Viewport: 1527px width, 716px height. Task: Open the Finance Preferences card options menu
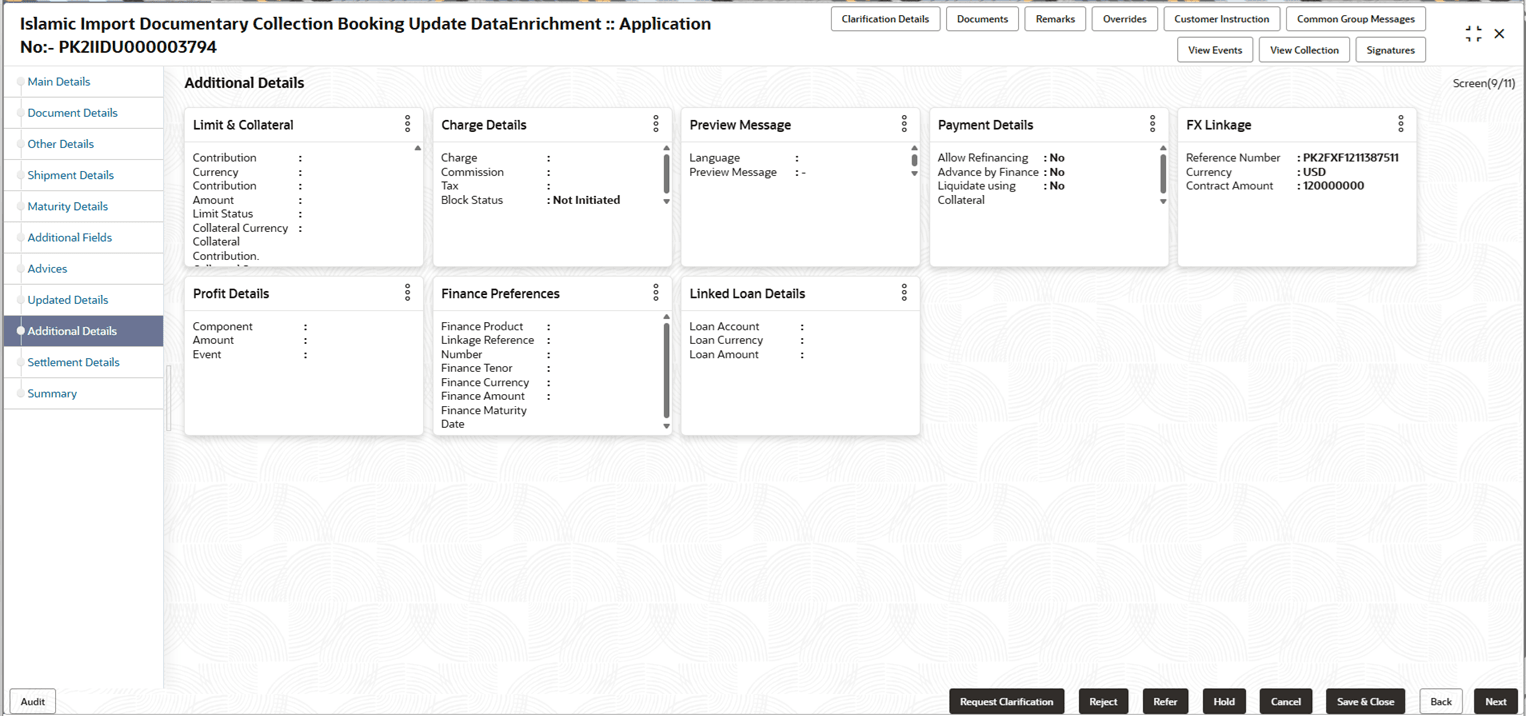(655, 292)
